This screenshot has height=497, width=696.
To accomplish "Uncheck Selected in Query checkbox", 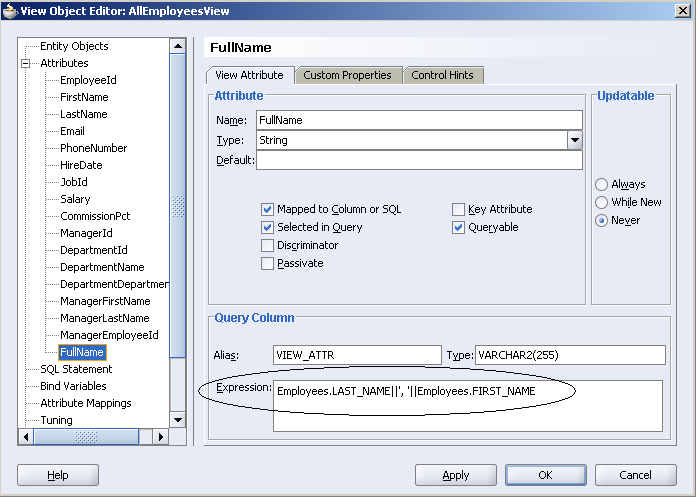I will point(267,228).
